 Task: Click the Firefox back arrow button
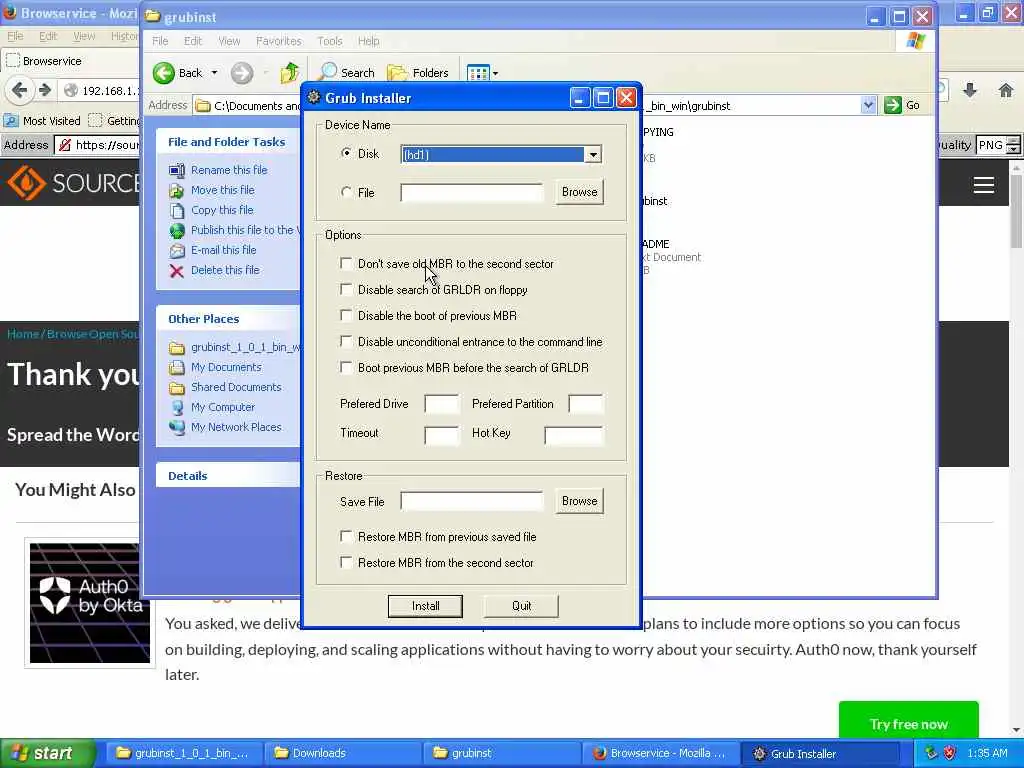click(x=20, y=90)
